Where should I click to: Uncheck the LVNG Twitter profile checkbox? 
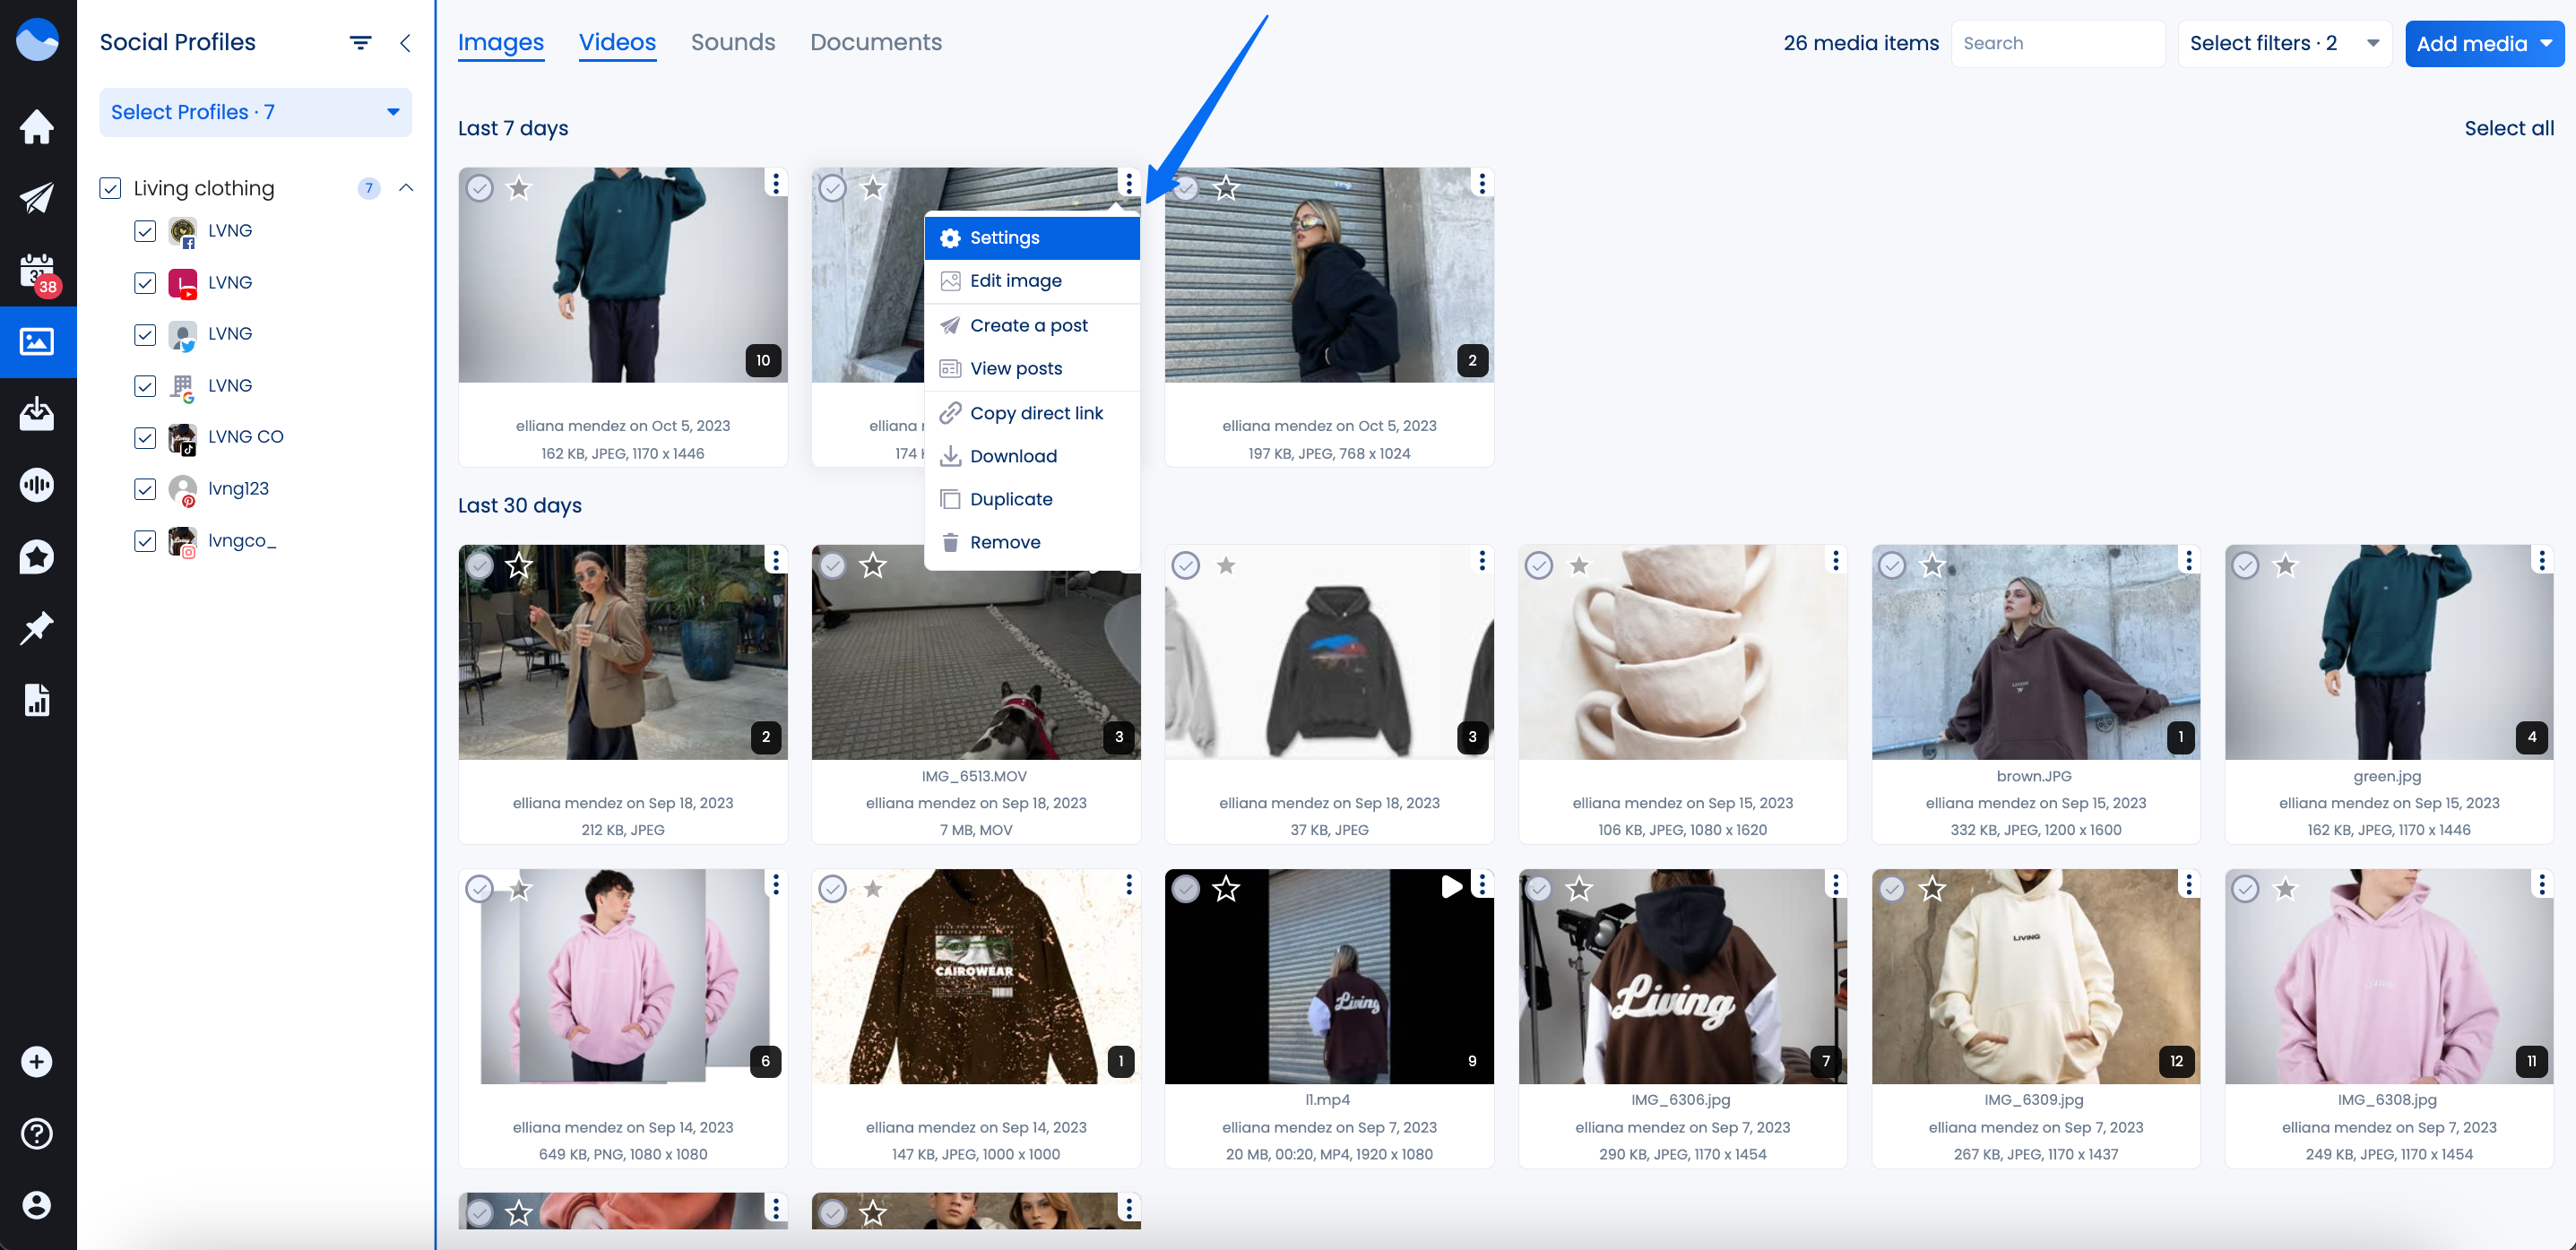[x=145, y=334]
